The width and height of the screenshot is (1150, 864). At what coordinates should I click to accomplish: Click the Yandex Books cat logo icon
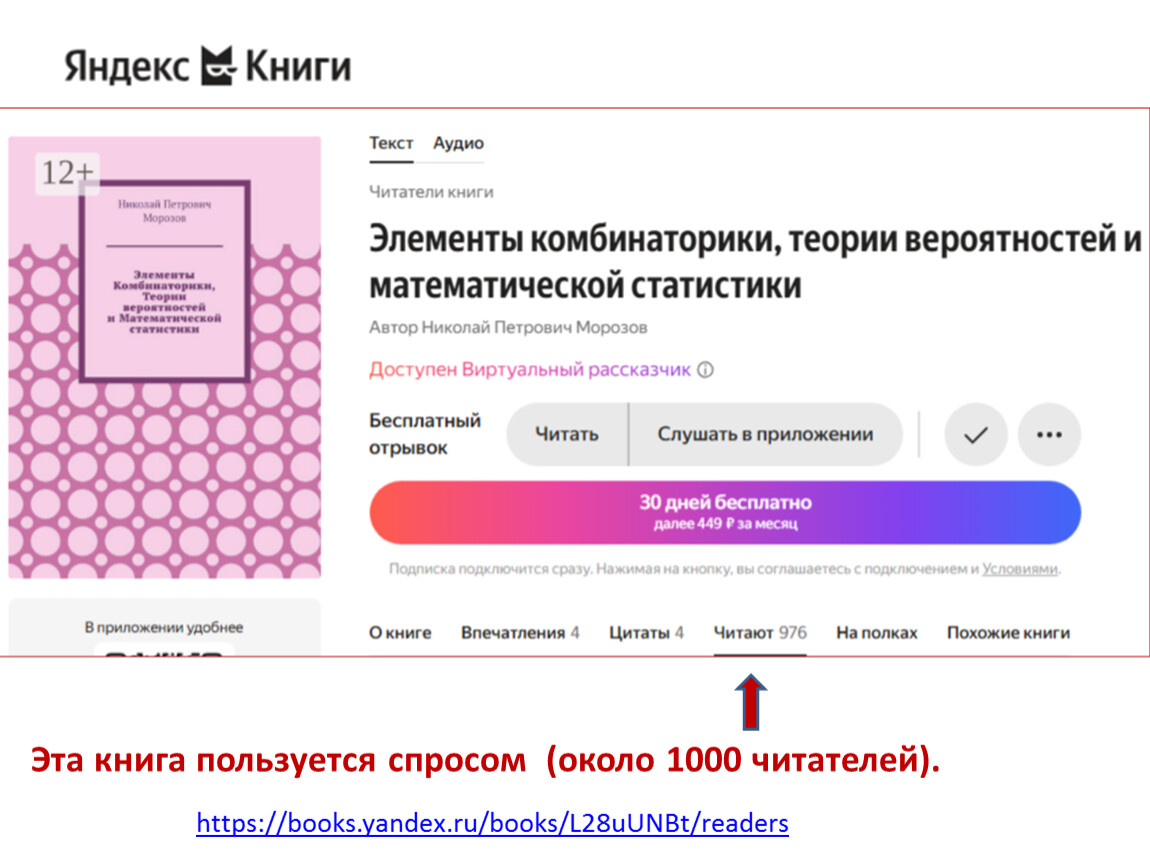click(219, 66)
